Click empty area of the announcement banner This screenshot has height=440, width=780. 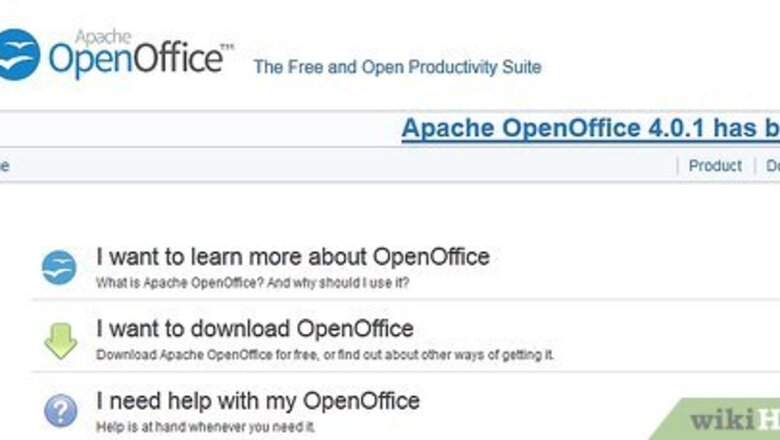[199, 129]
